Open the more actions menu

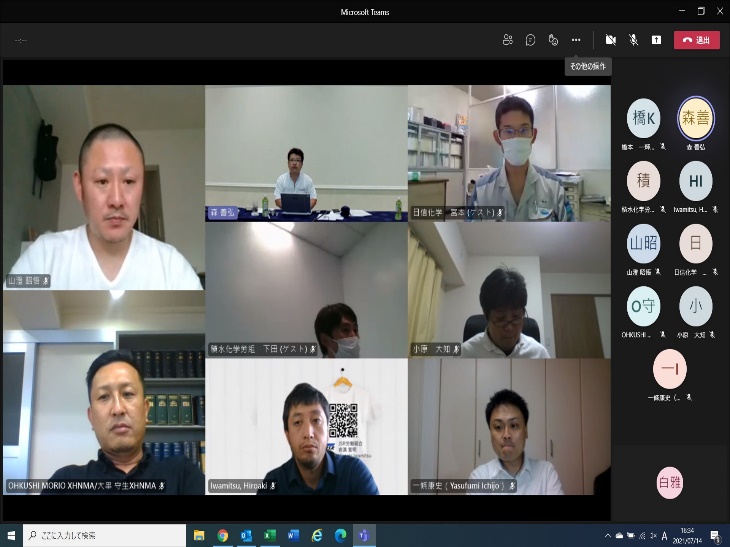(576, 40)
